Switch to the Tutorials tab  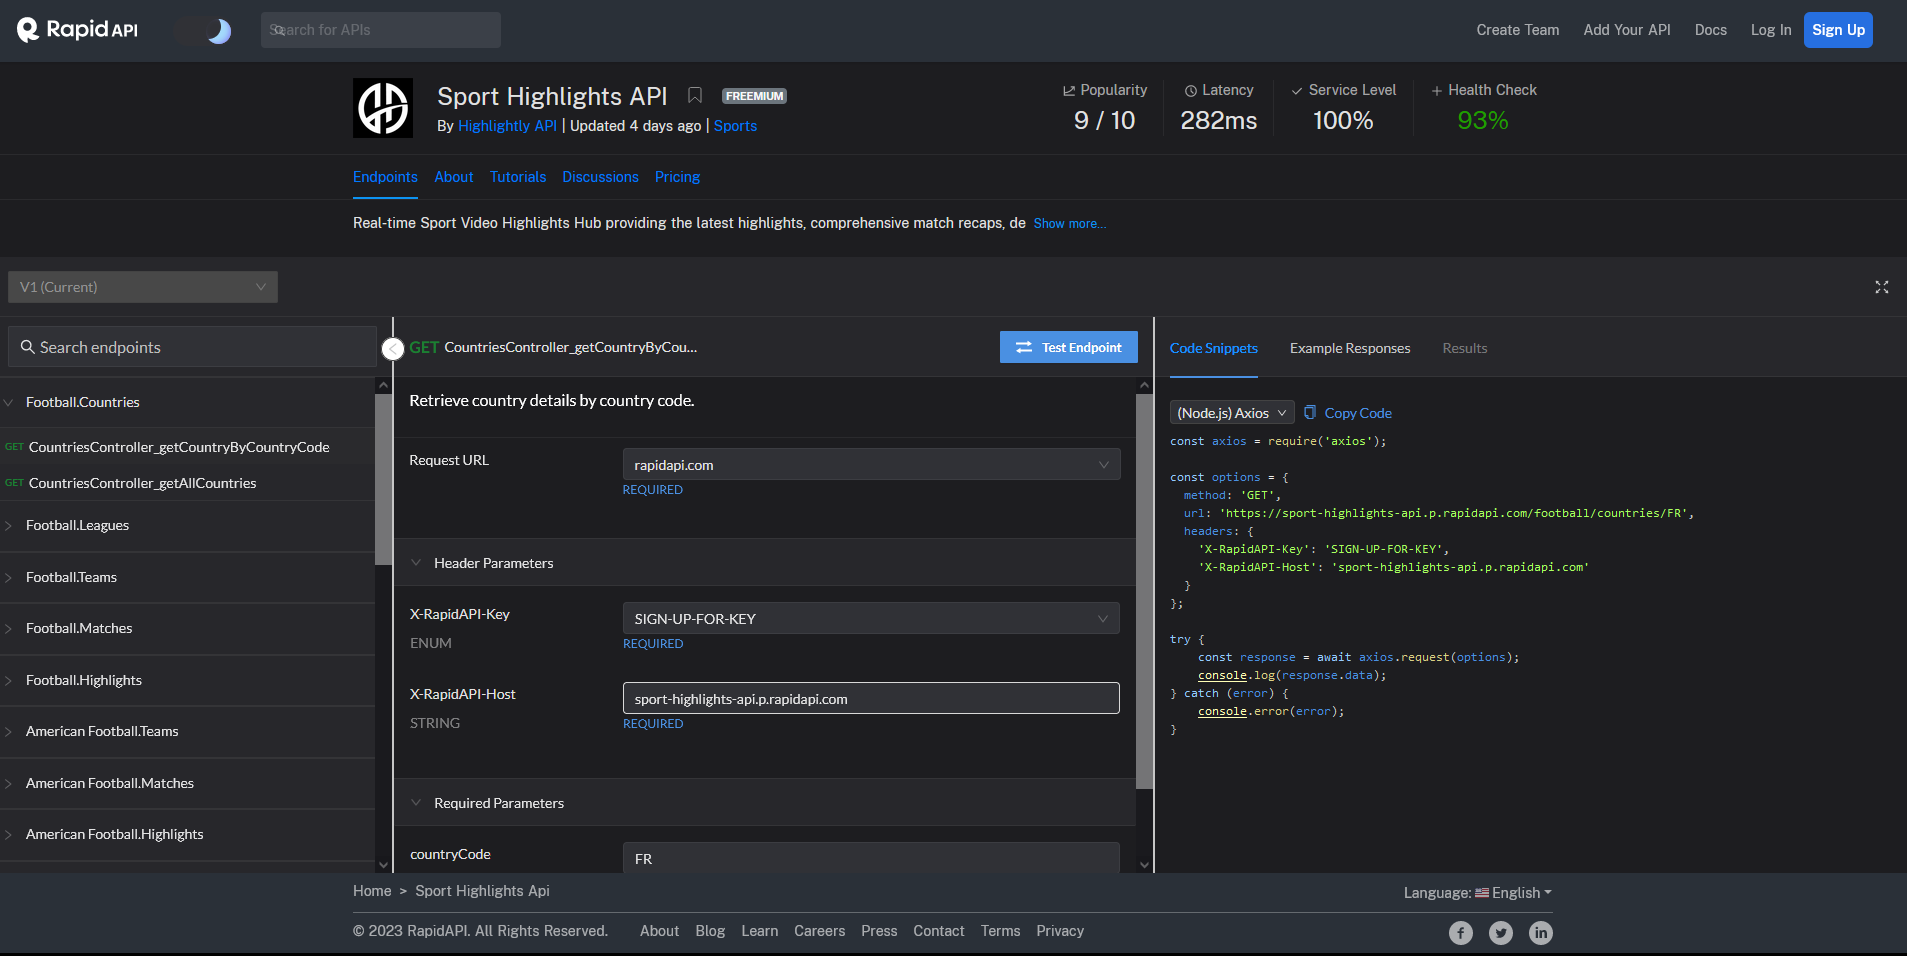point(518,177)
